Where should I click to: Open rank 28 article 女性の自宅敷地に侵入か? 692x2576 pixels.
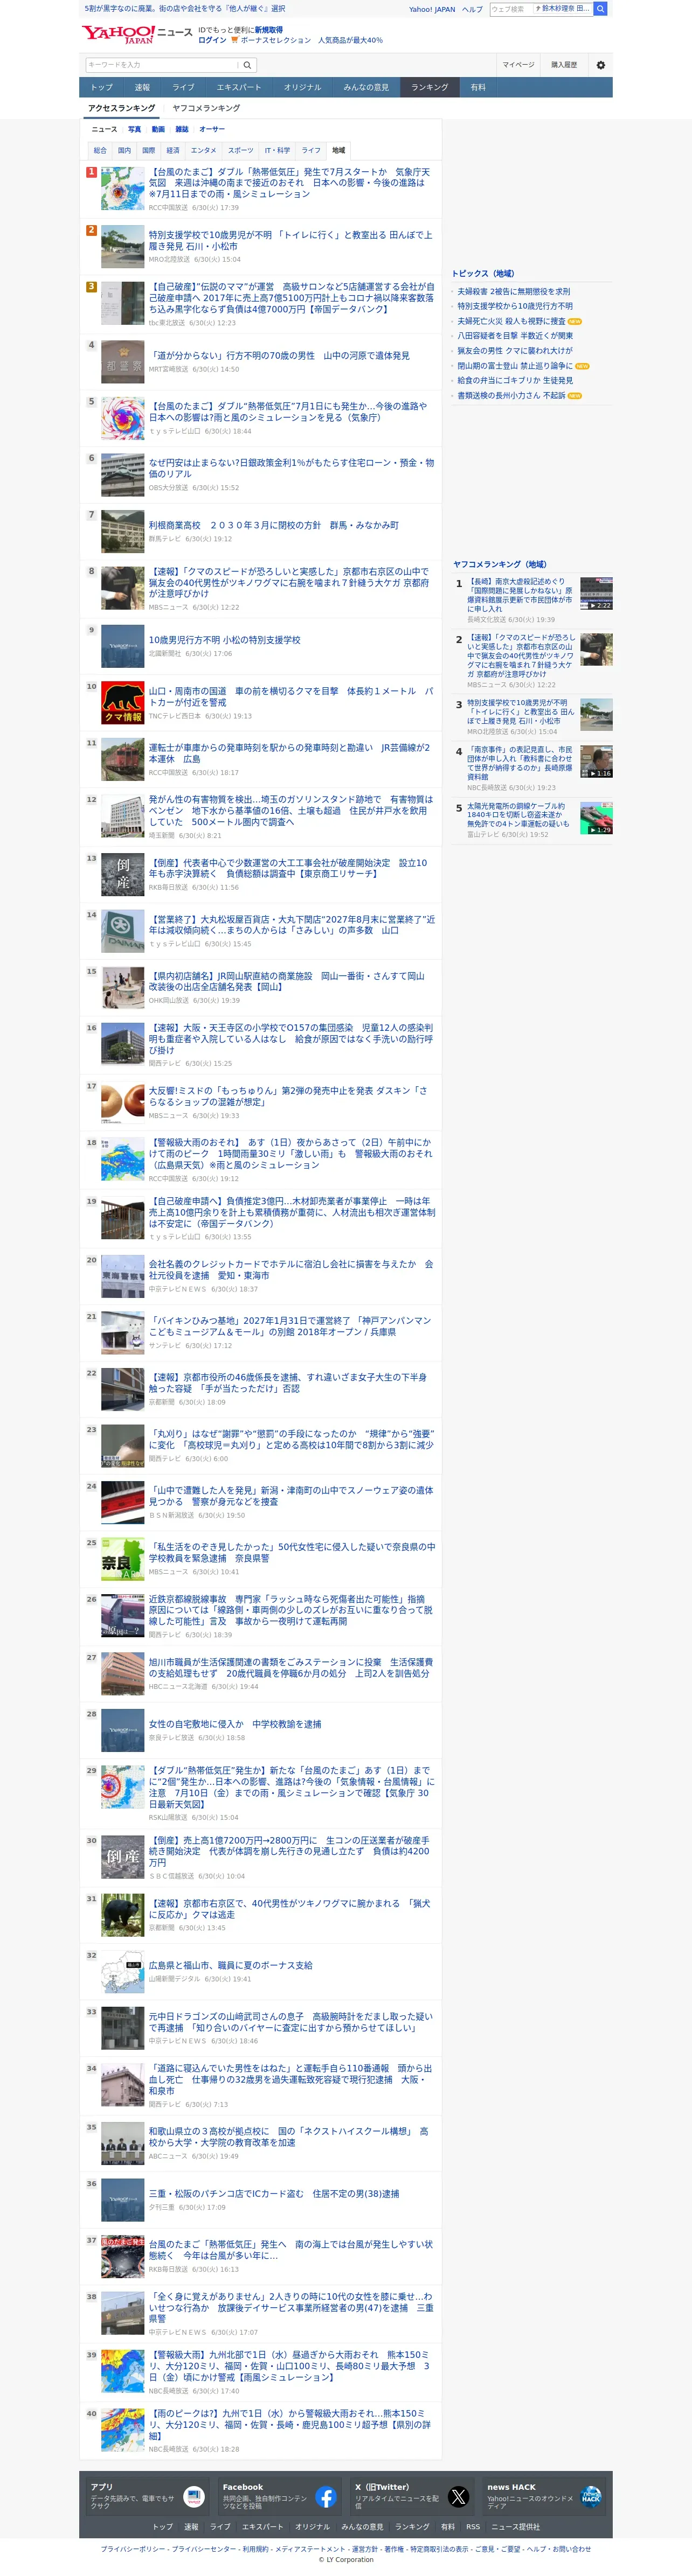tap(235, 1724)
